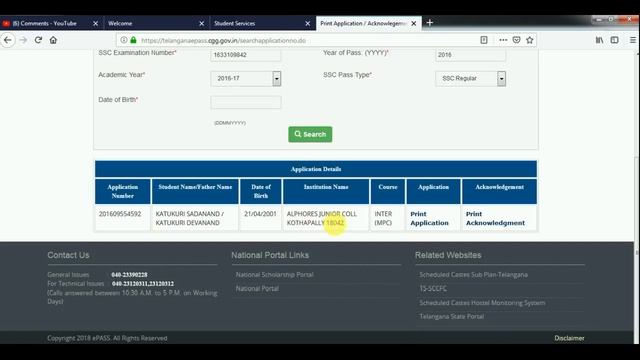Image resolution: width=640 pixels, height=360 pixels.
Task: Click Institution Name column header
Action: point(326,191)
